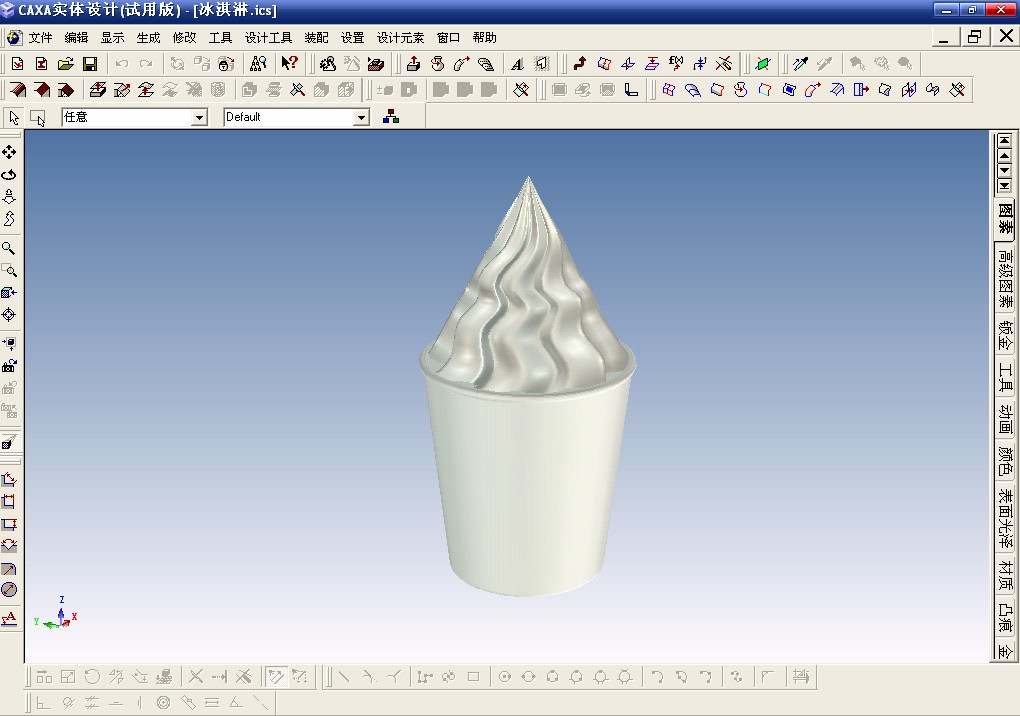Open the 设计工具 menu
Screen dimensions: 1020x716
(x=269, y=38)
